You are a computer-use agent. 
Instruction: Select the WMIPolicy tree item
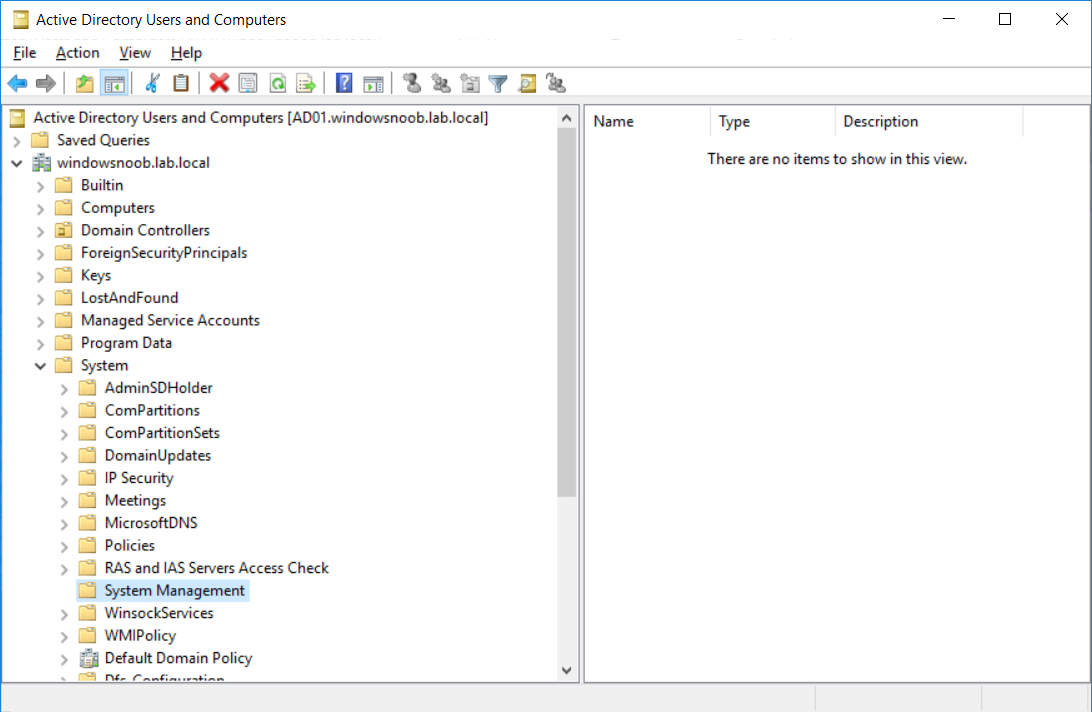point(140,635)
